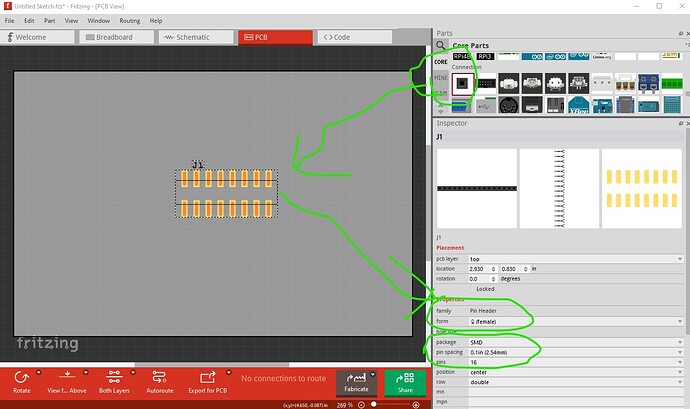
Task: Click the Export for PCB icon
Action: point(208,377)
